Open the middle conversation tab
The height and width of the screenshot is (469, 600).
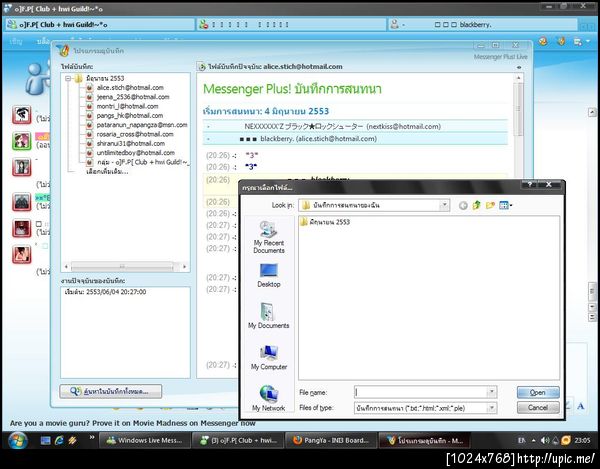tap(292, 25)
